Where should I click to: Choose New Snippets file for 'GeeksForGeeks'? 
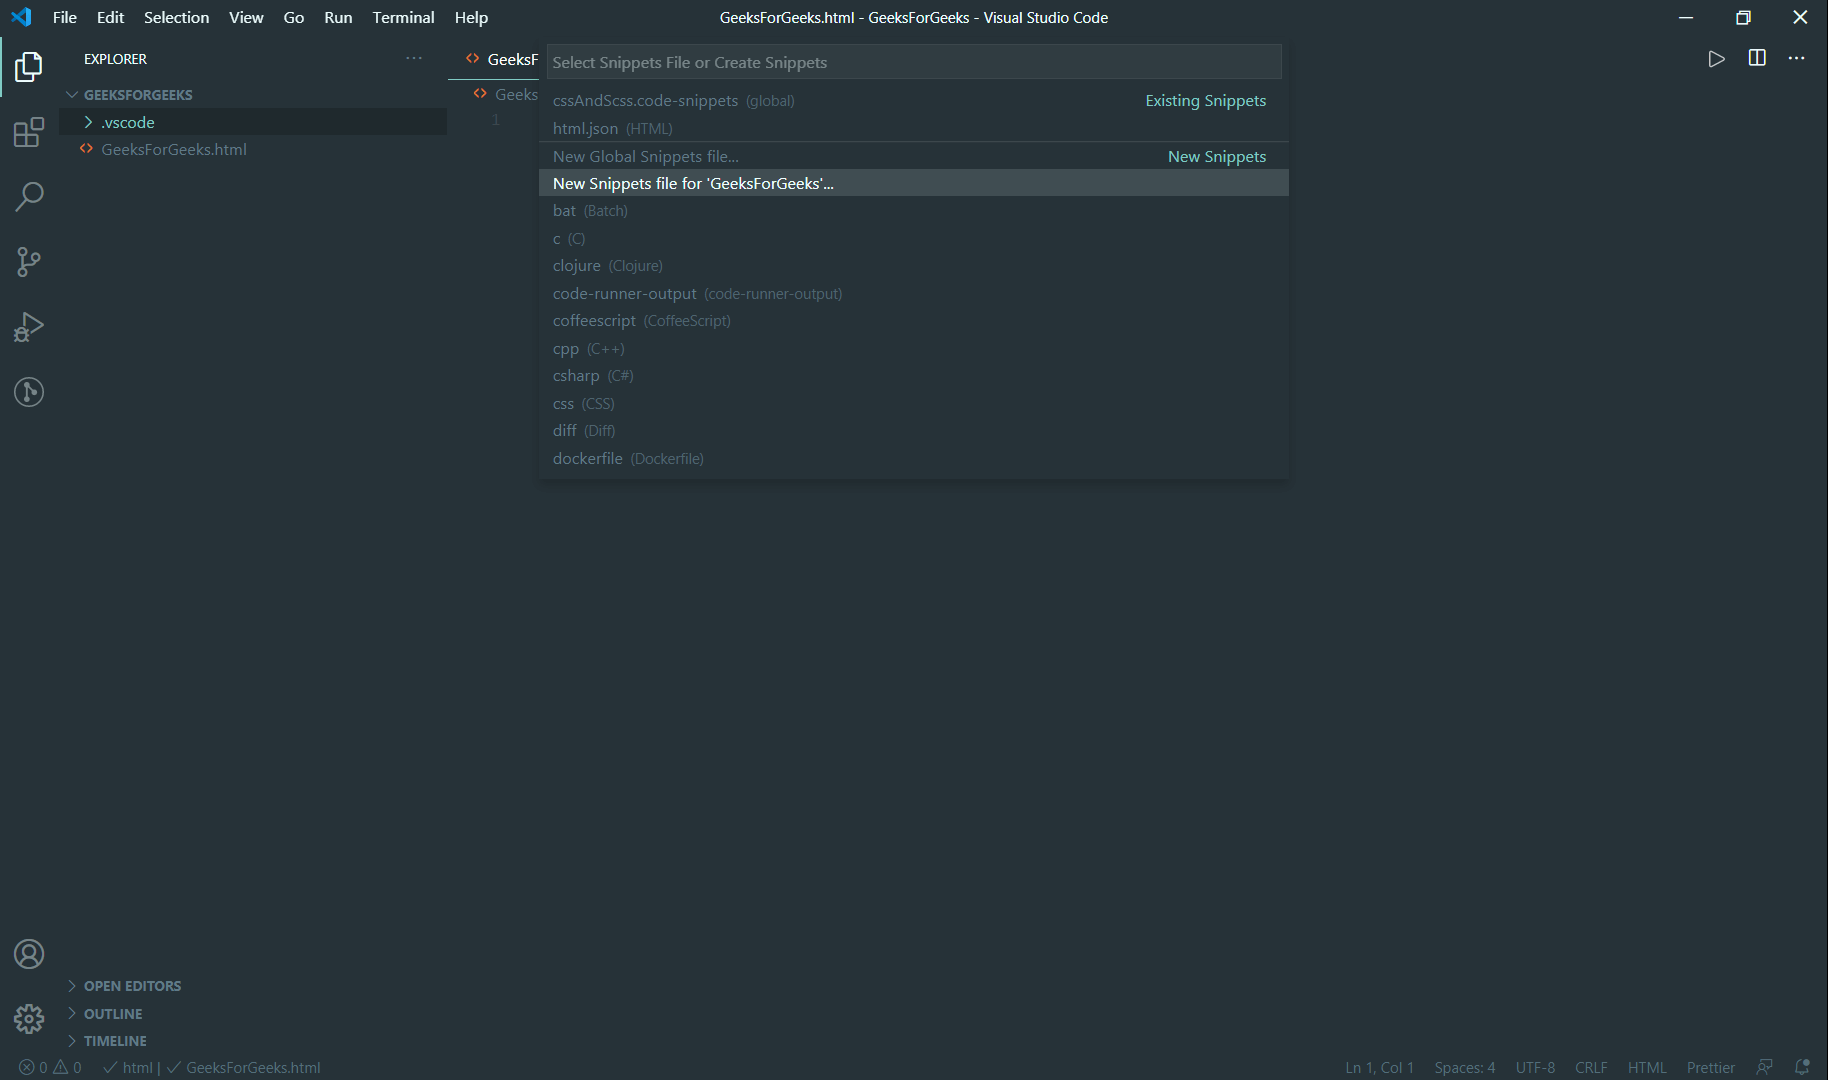914,183
